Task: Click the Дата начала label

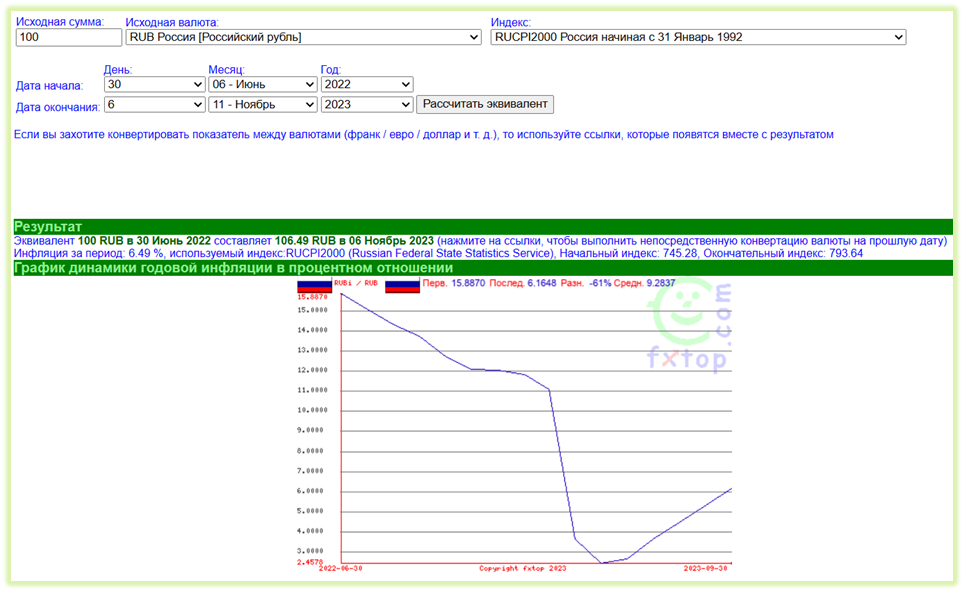Action: coord(49,86)
